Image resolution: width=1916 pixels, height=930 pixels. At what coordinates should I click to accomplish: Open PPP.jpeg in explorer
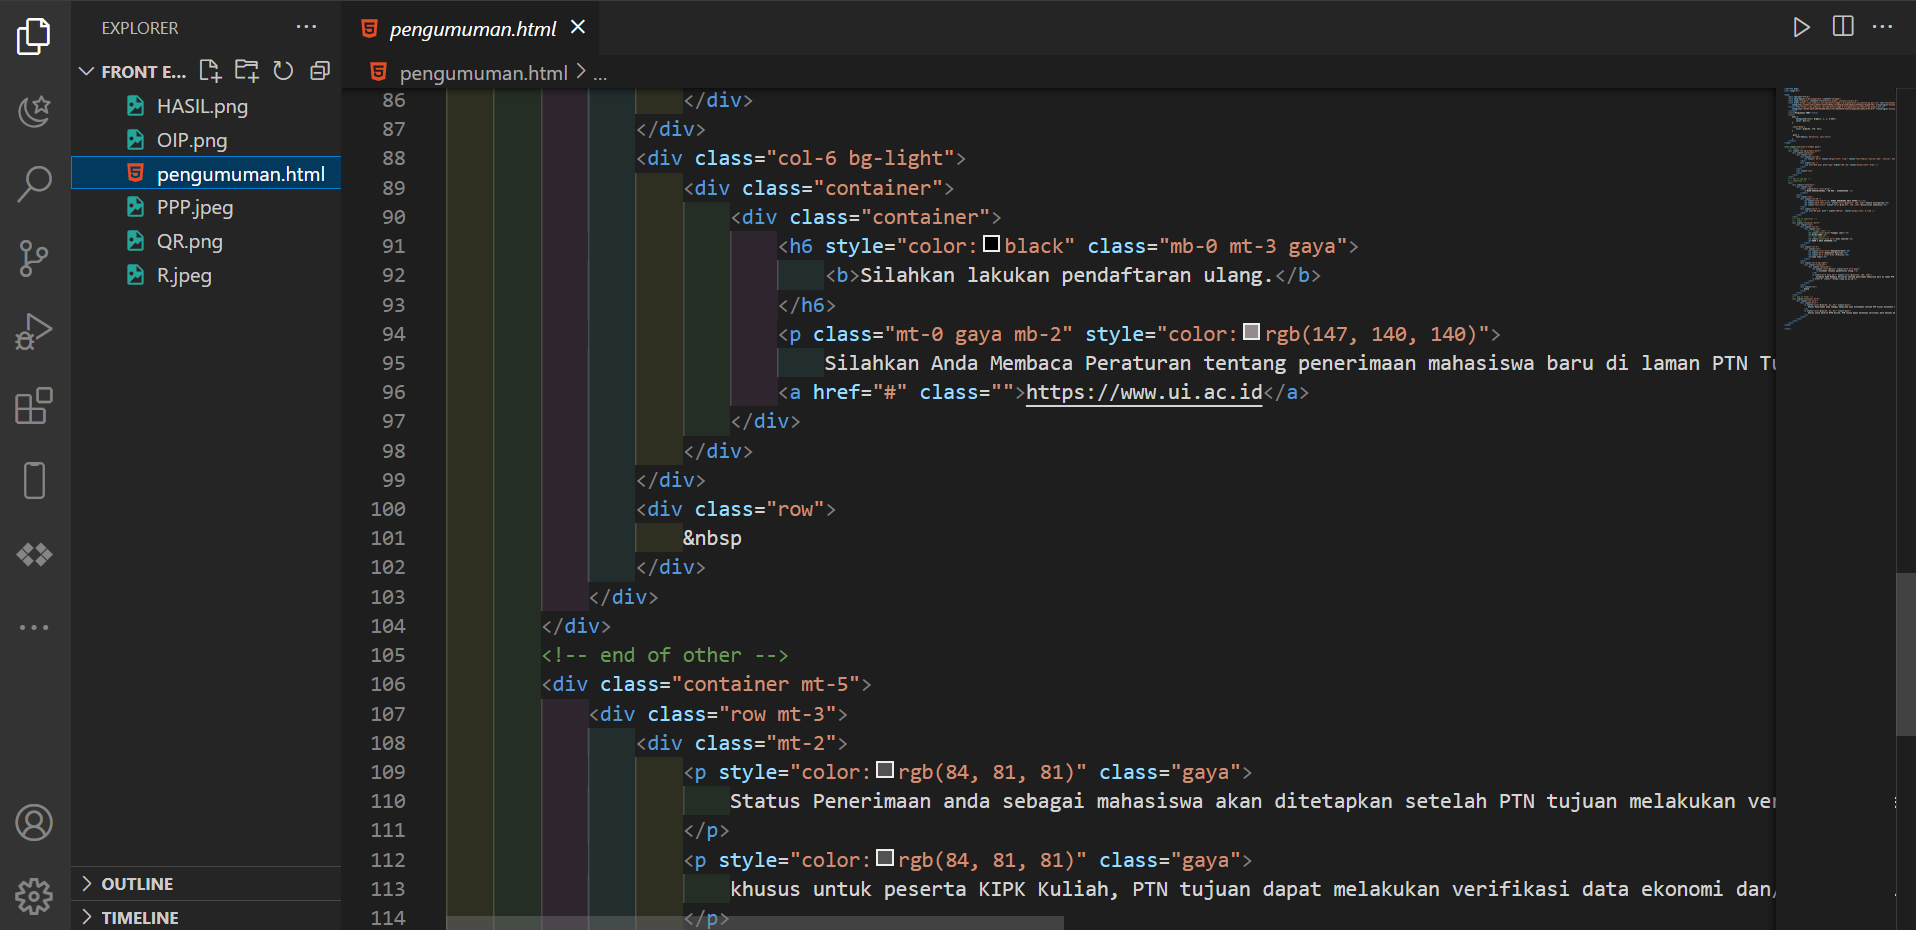click(195, 207)
